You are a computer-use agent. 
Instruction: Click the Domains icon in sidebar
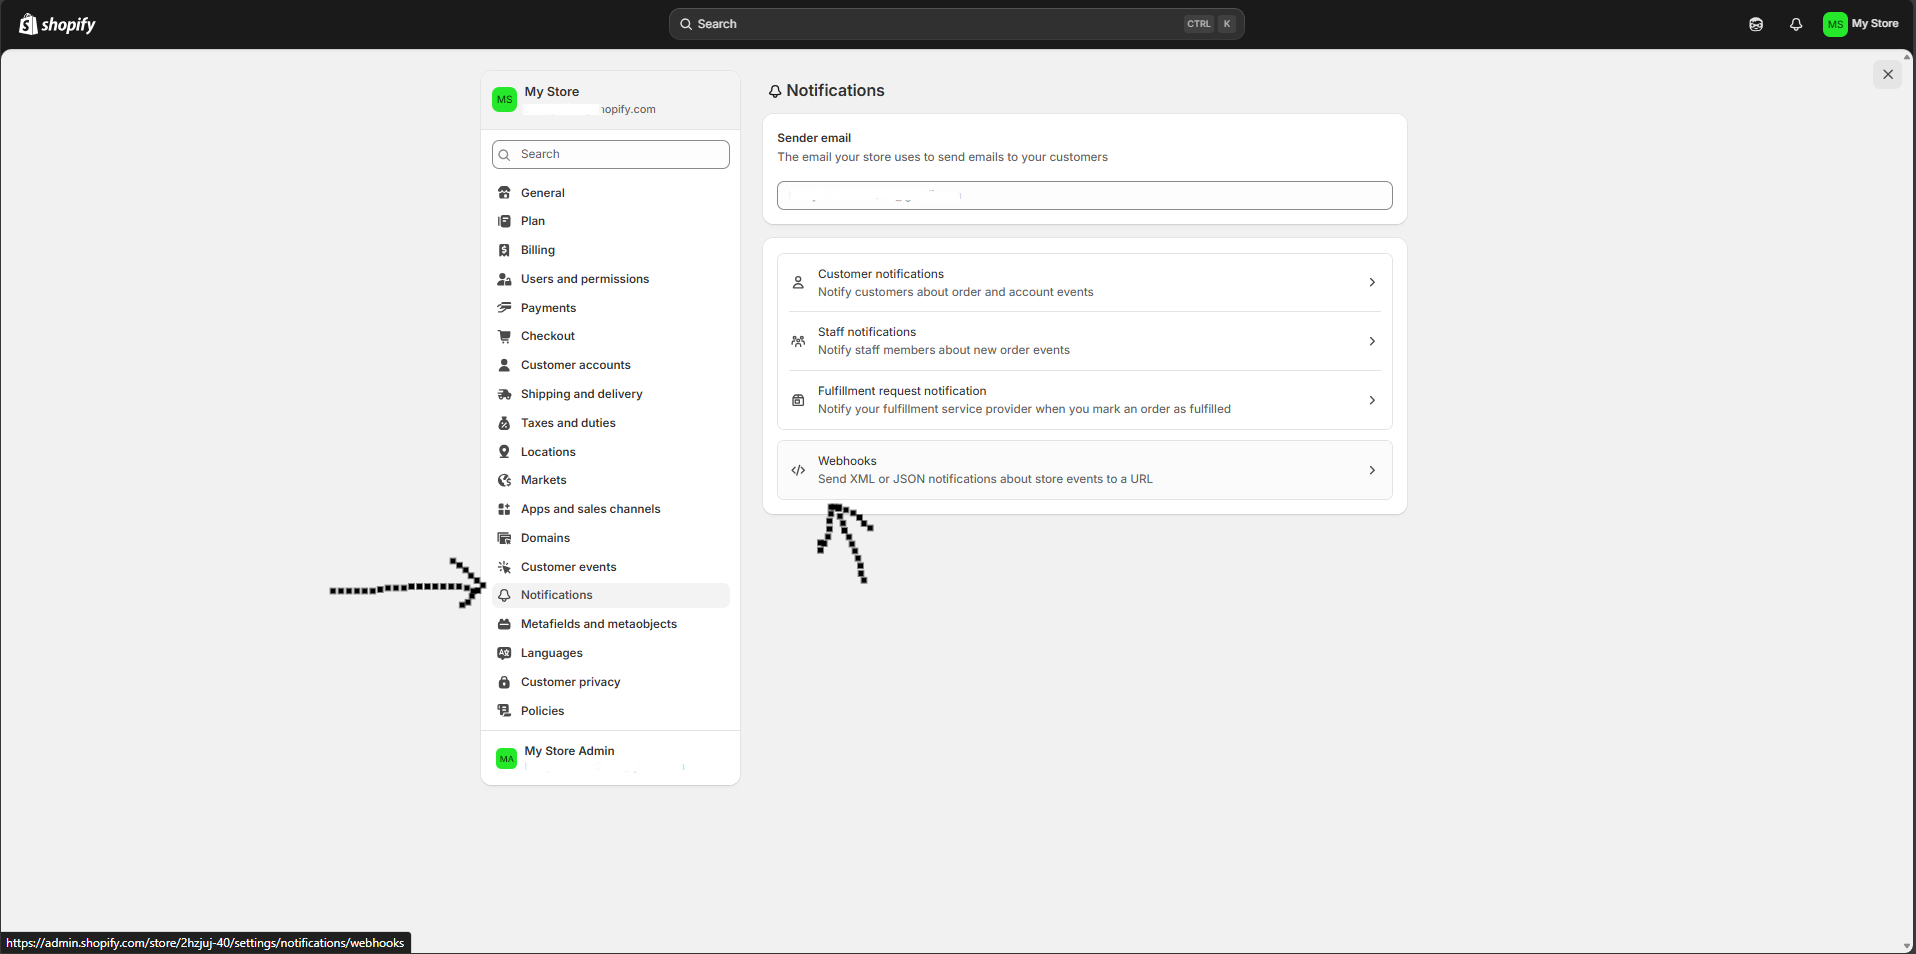click(x=505, y=538)
